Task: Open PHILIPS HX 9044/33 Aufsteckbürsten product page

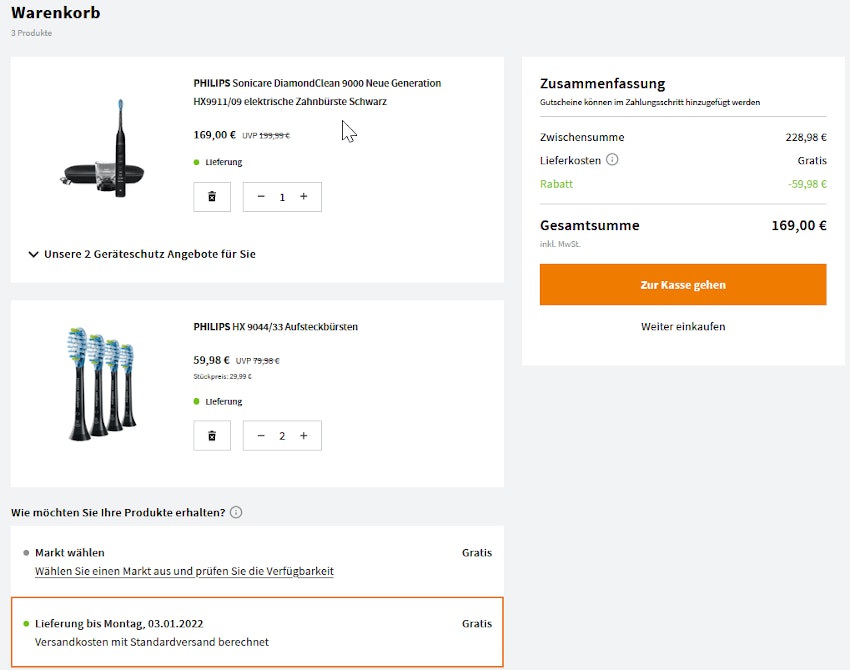Action: [x=277, y=326]
